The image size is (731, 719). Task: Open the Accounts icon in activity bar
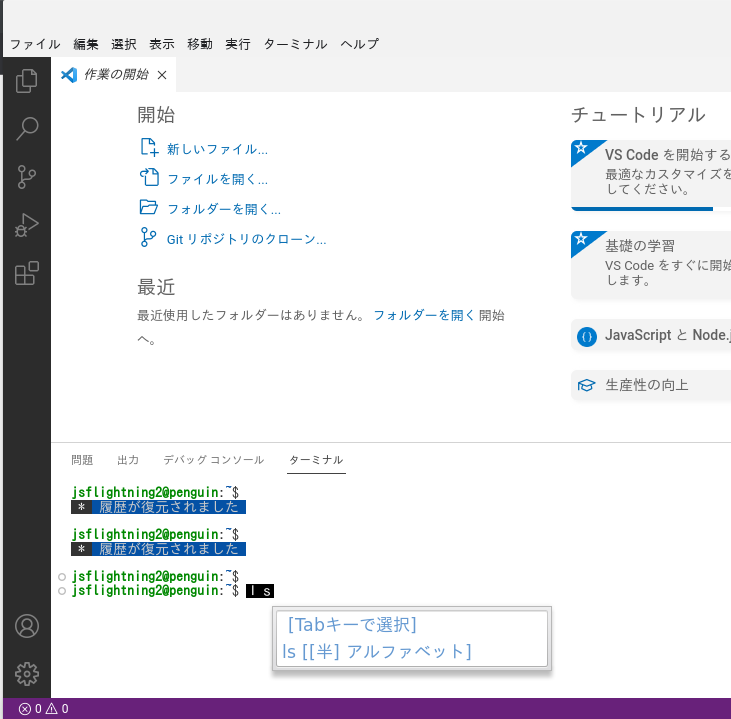click(x=27, y=626)
